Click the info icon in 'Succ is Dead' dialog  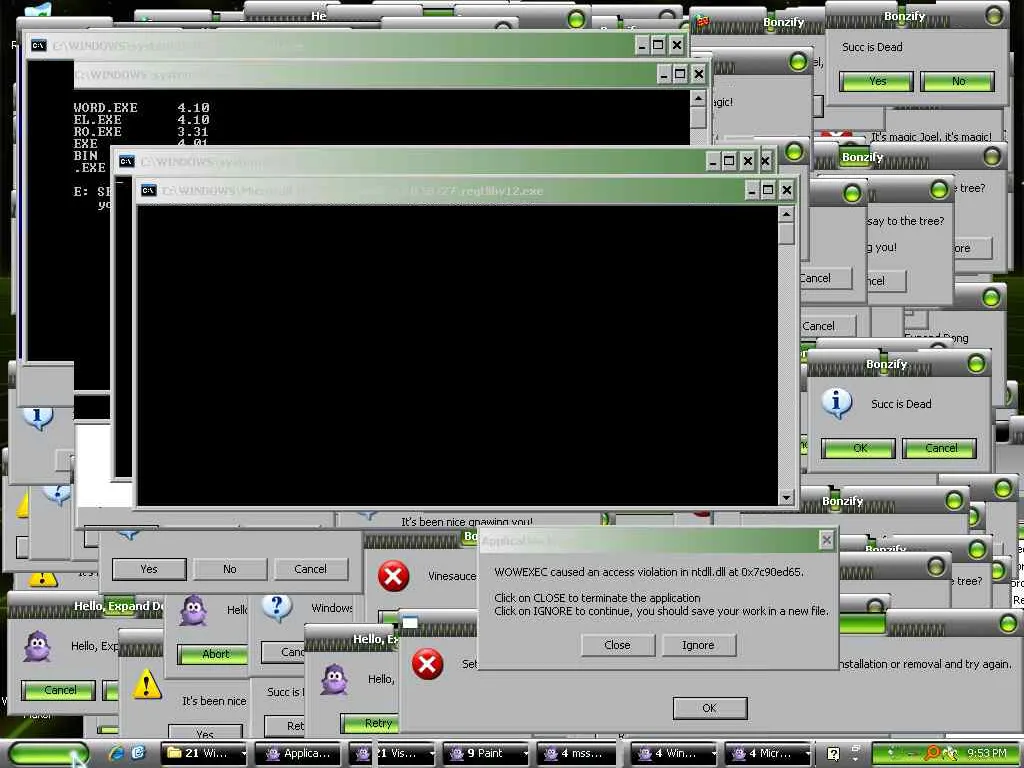tap(837, 402)
